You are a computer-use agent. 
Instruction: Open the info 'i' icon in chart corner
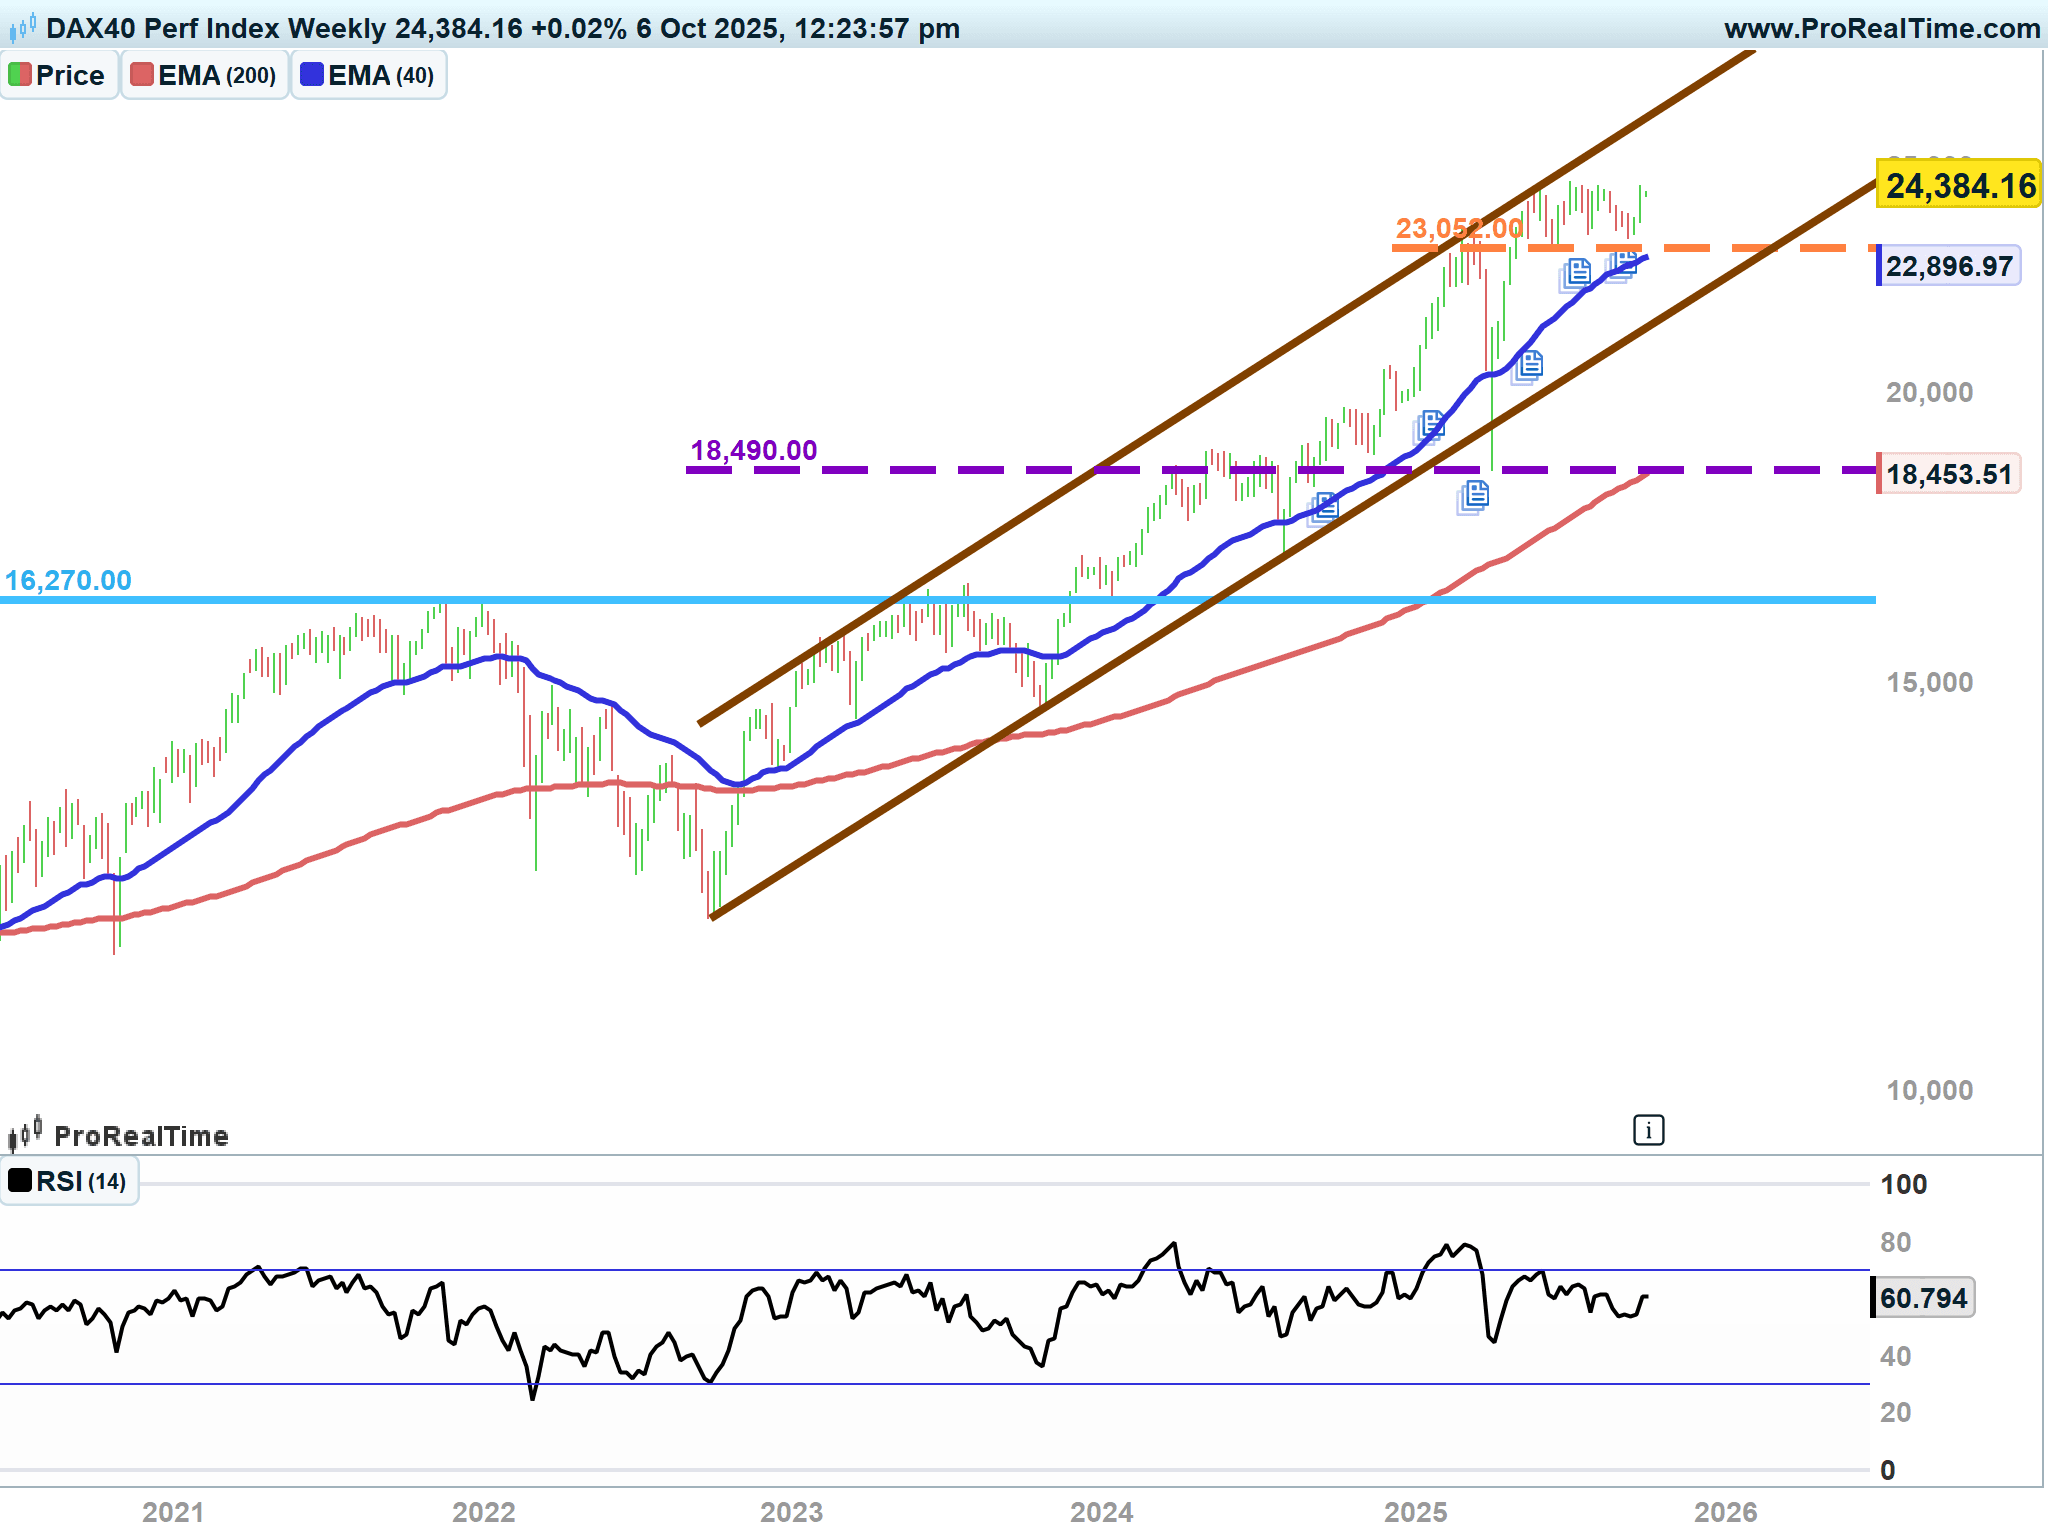tap(1648, 1130)
